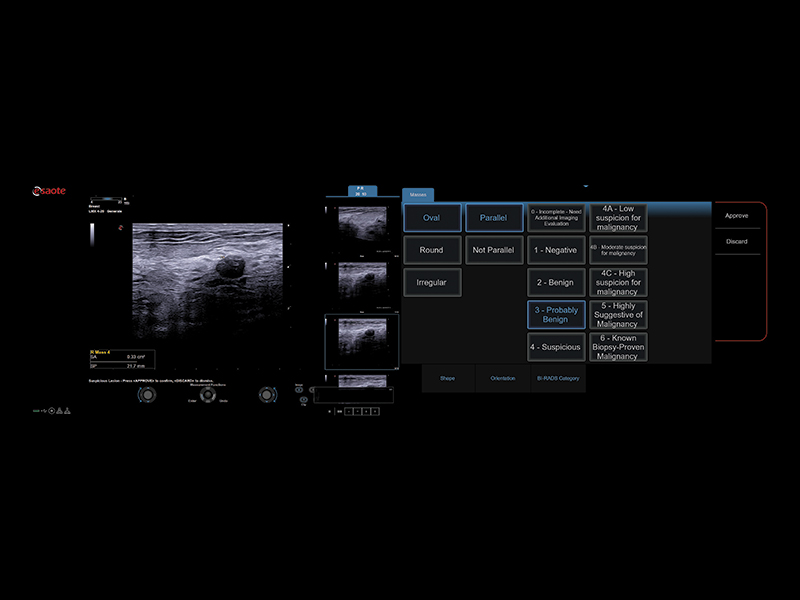The width and height of the screenshot is (800, 600).
Task: Click the left rotary knob control
Action: 148,395
